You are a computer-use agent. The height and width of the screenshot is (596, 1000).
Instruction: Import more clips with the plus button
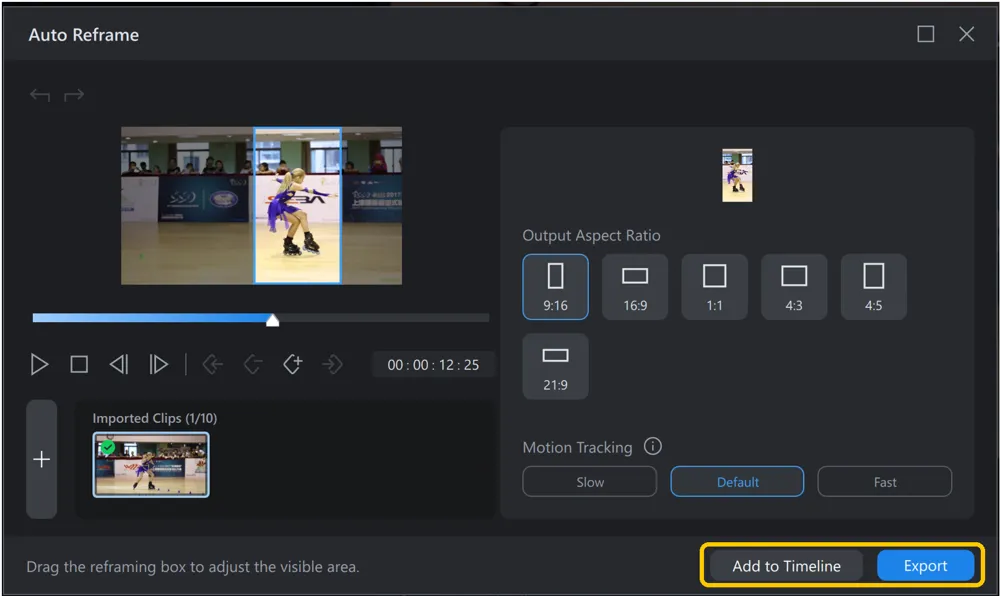[x=41, y=459]
